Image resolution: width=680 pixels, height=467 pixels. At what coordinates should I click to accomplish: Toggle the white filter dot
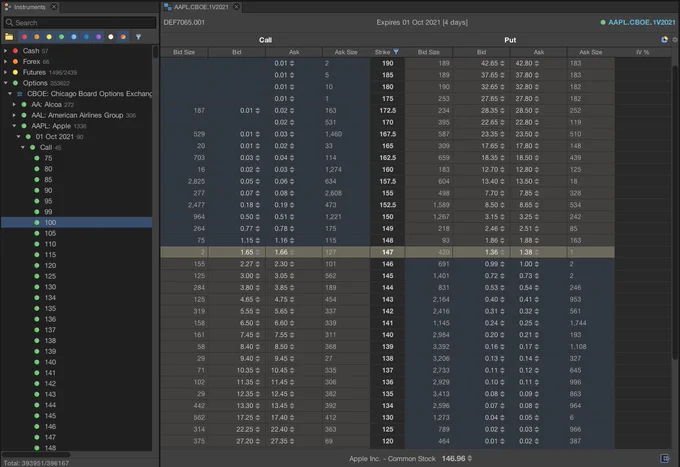pyautogui.click(x=111, y=37)
